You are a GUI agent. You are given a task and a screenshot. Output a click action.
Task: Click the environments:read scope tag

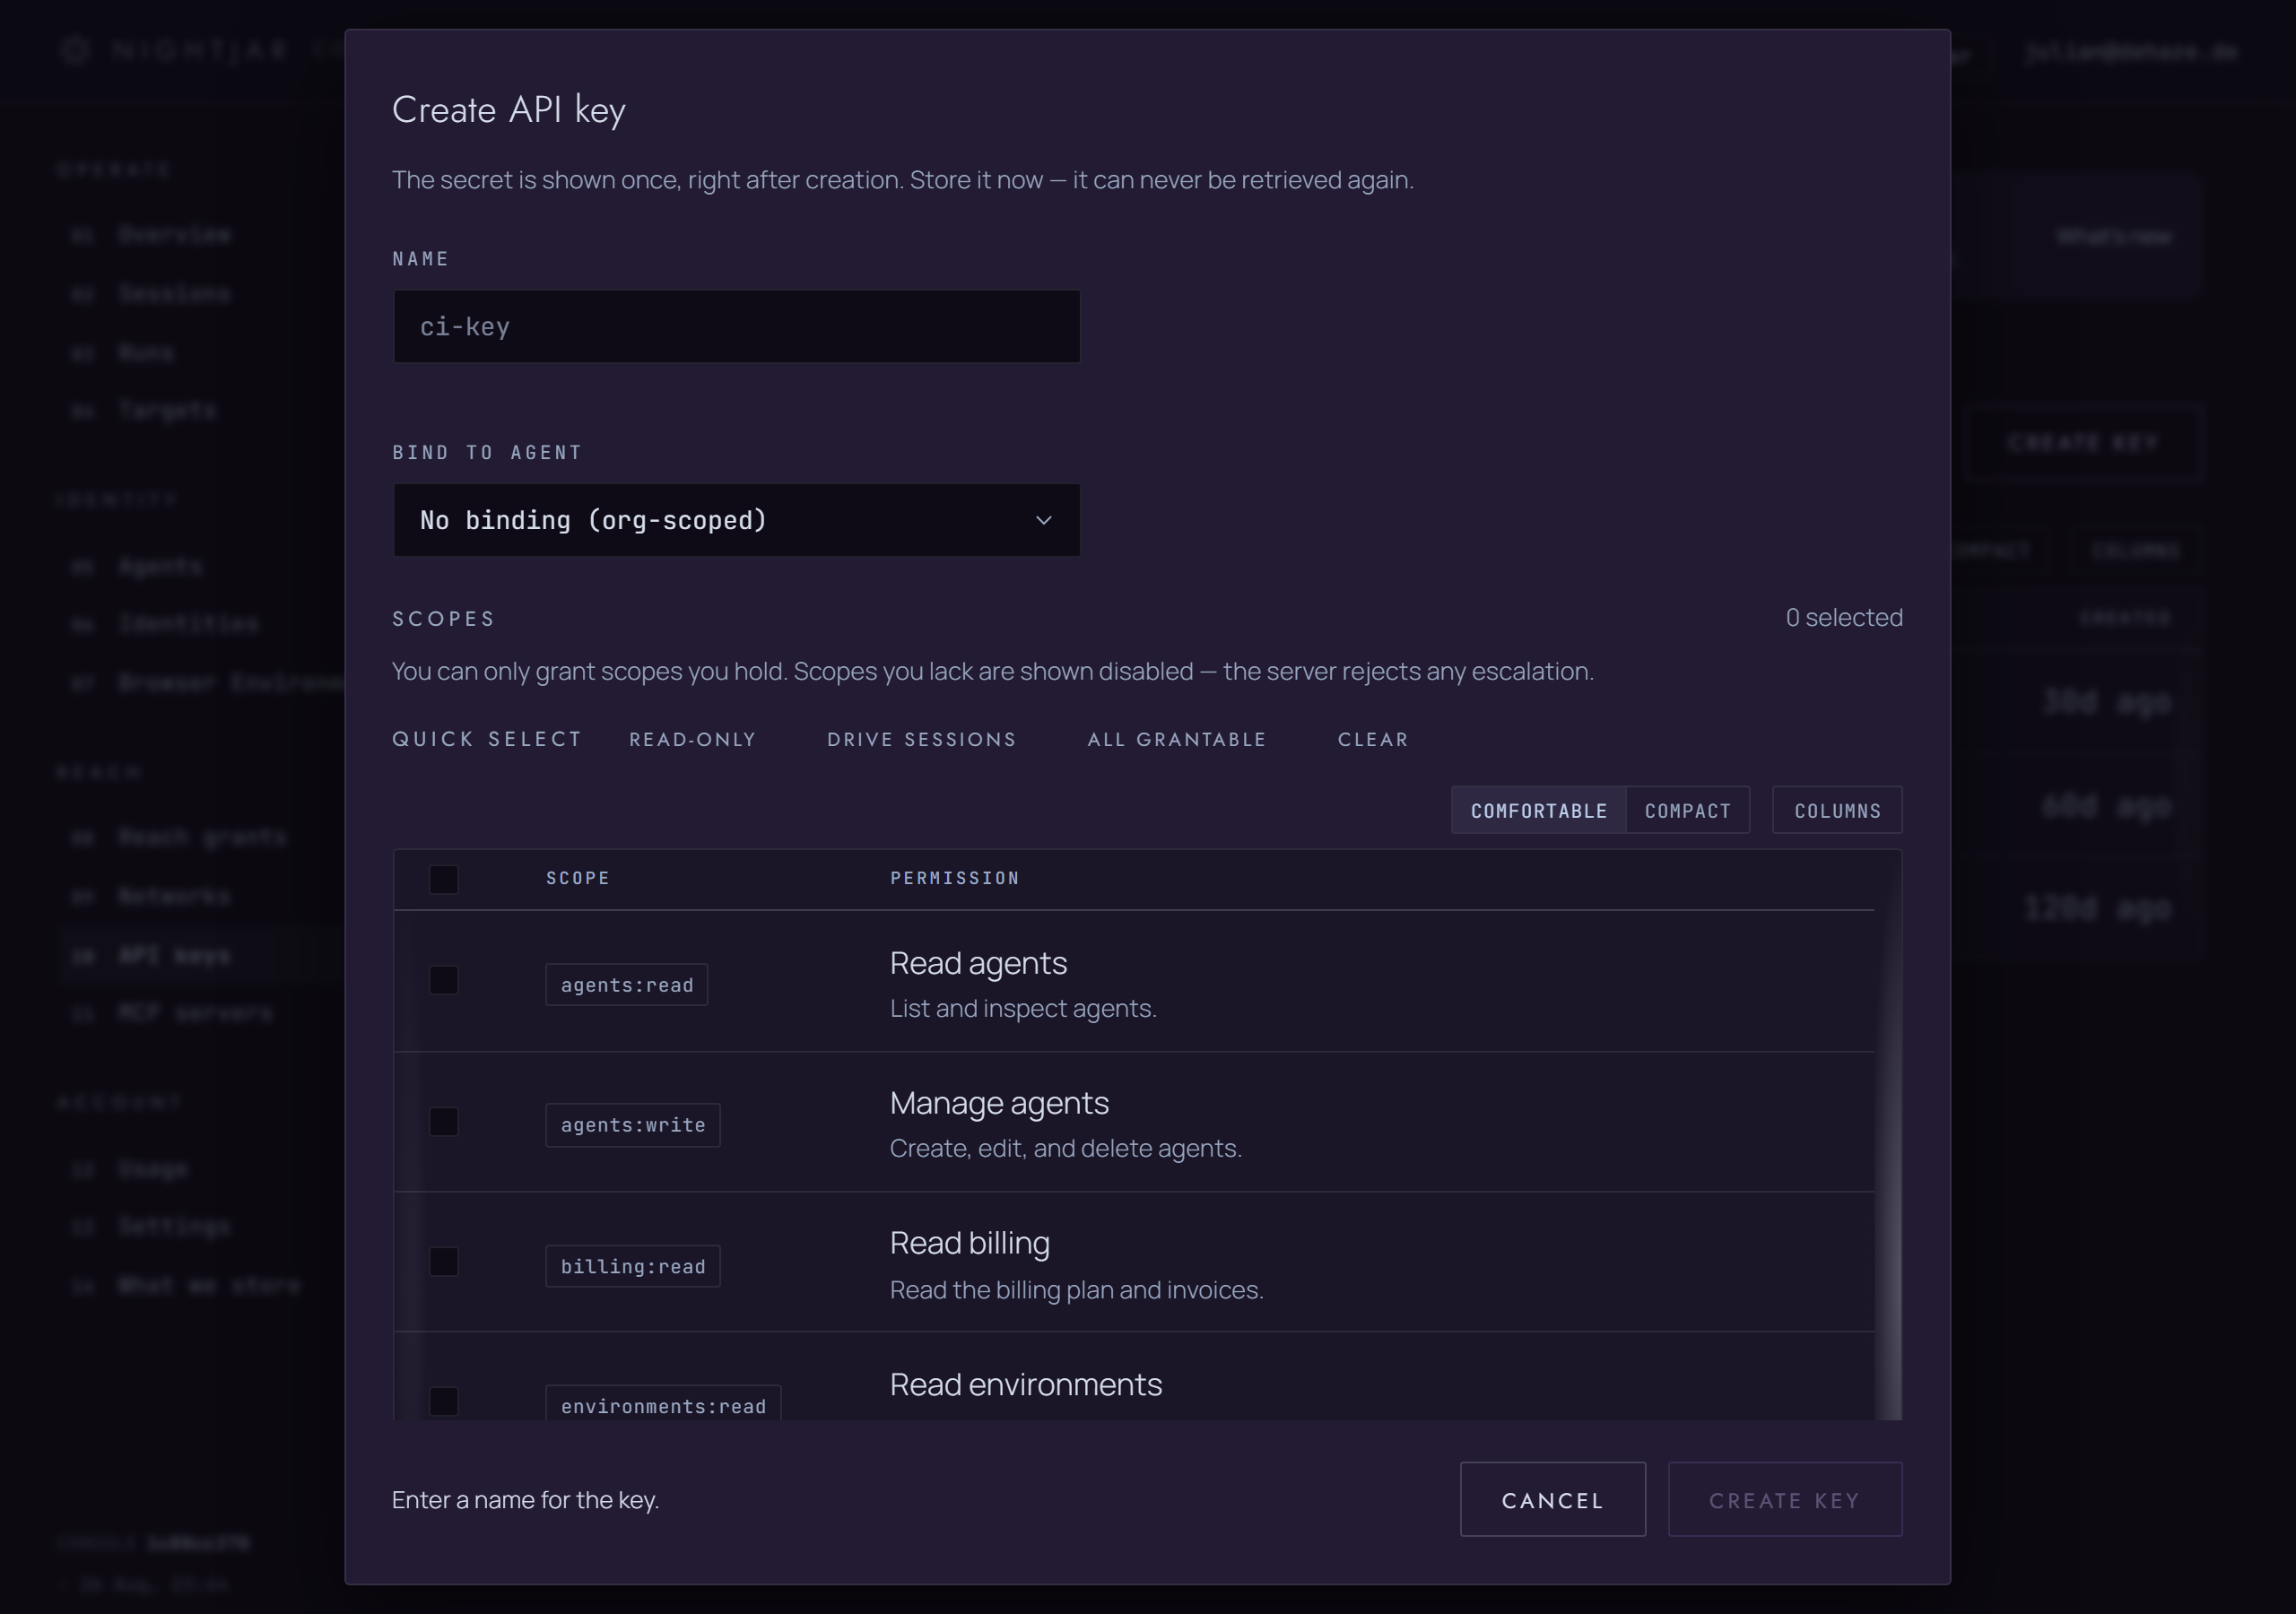663,1403
